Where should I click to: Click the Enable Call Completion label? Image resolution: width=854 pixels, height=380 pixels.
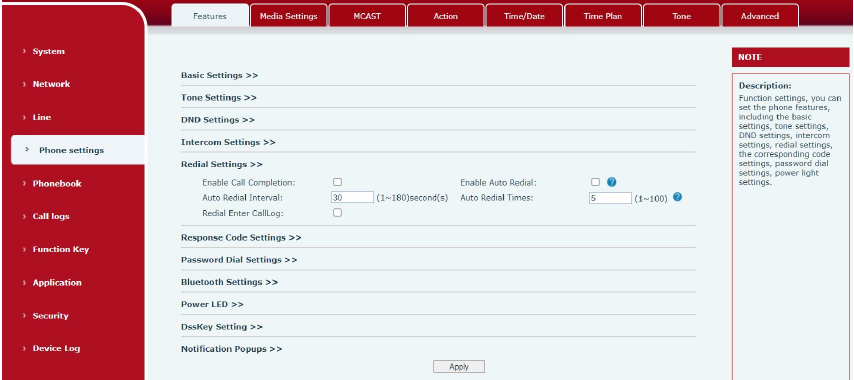(248, 183)
